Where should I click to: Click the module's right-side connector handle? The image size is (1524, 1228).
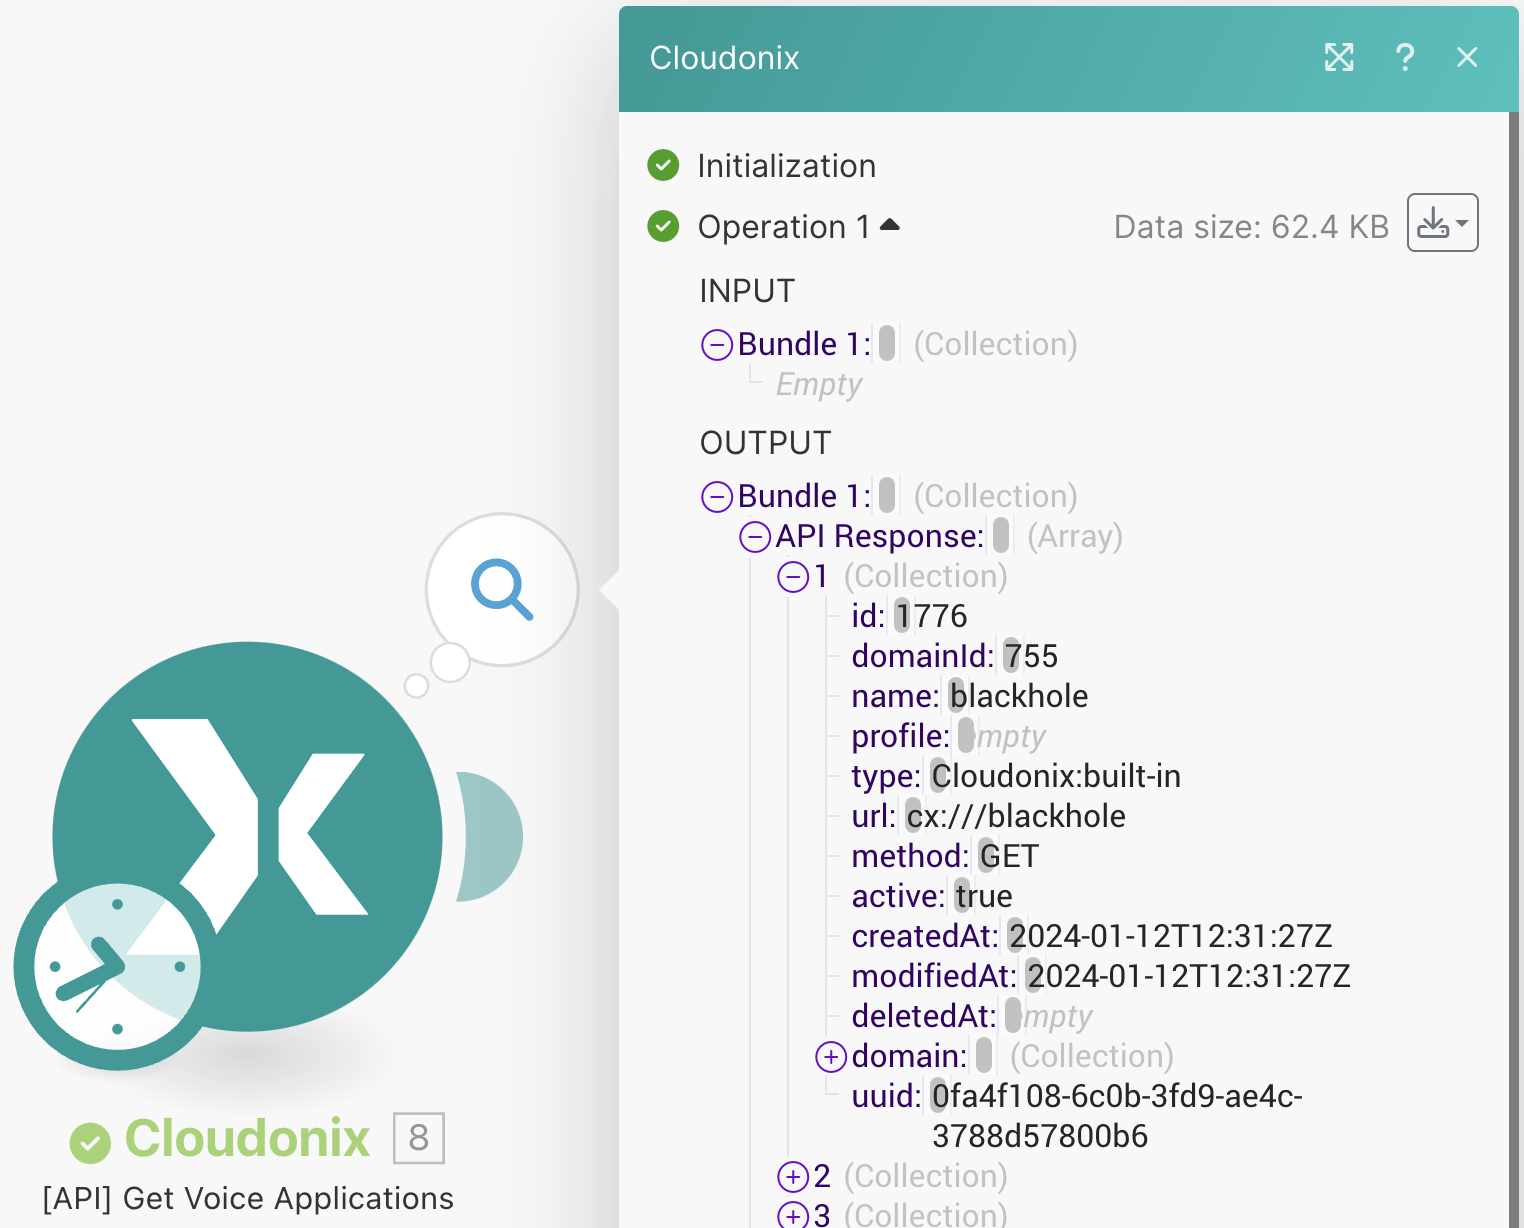coord(490,836)
